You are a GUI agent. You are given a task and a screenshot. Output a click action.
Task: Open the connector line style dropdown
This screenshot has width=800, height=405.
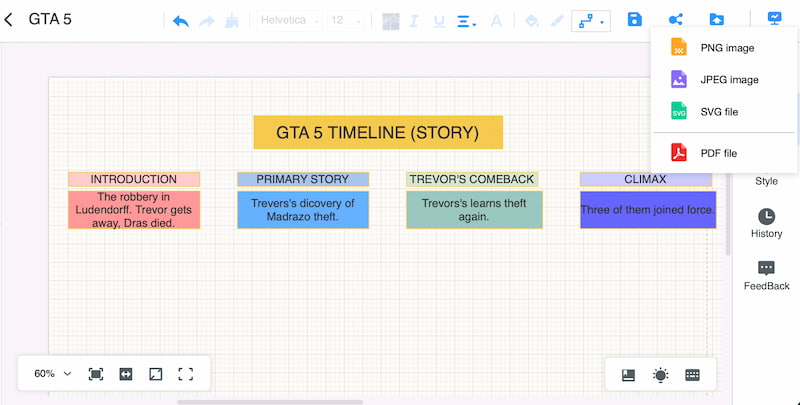click(591, 21)
